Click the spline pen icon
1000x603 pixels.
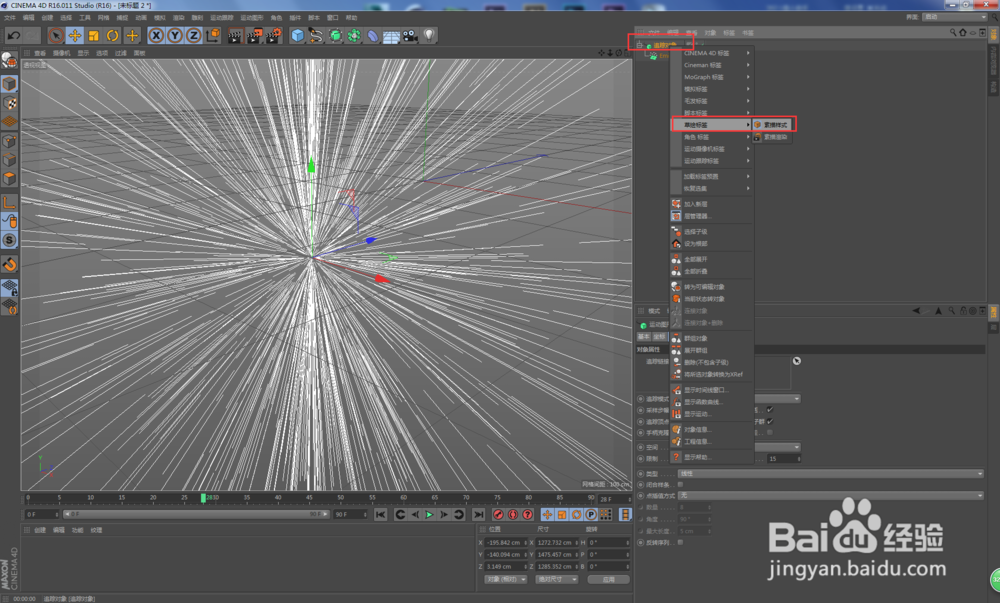(316, 36)
